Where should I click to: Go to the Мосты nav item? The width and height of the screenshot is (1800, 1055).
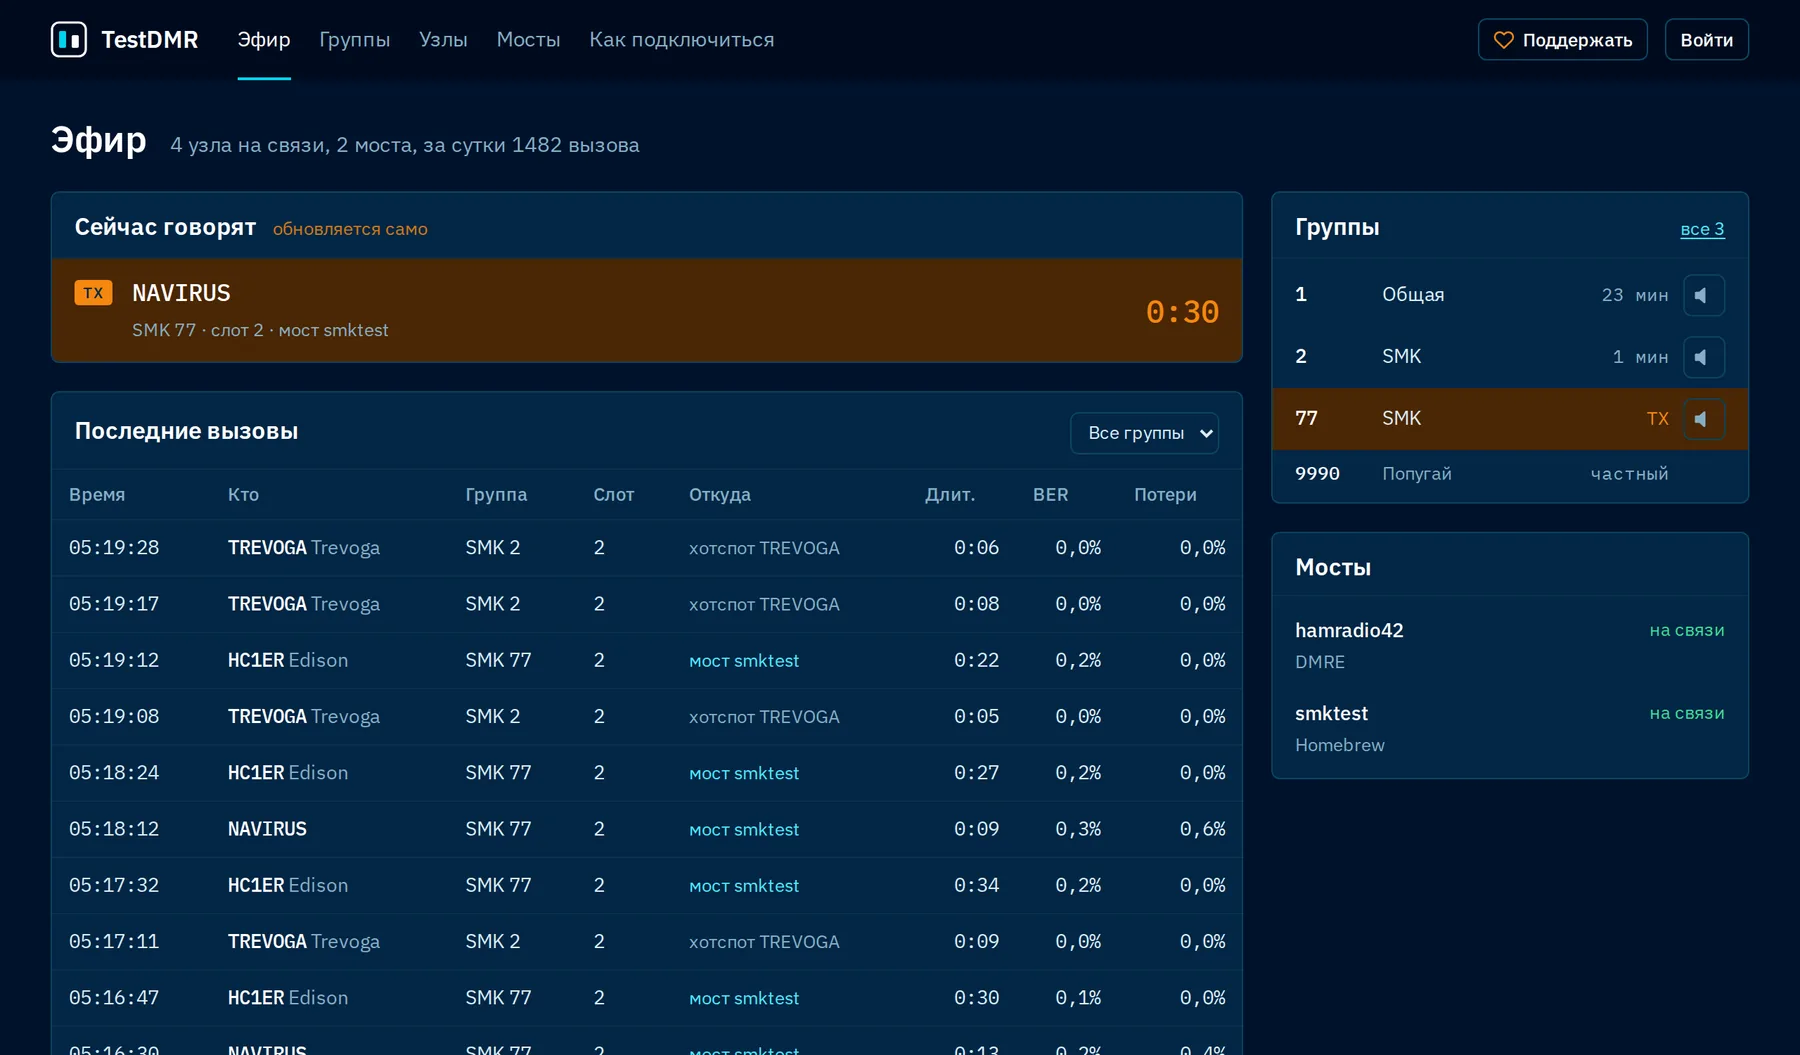click(528, 40)
